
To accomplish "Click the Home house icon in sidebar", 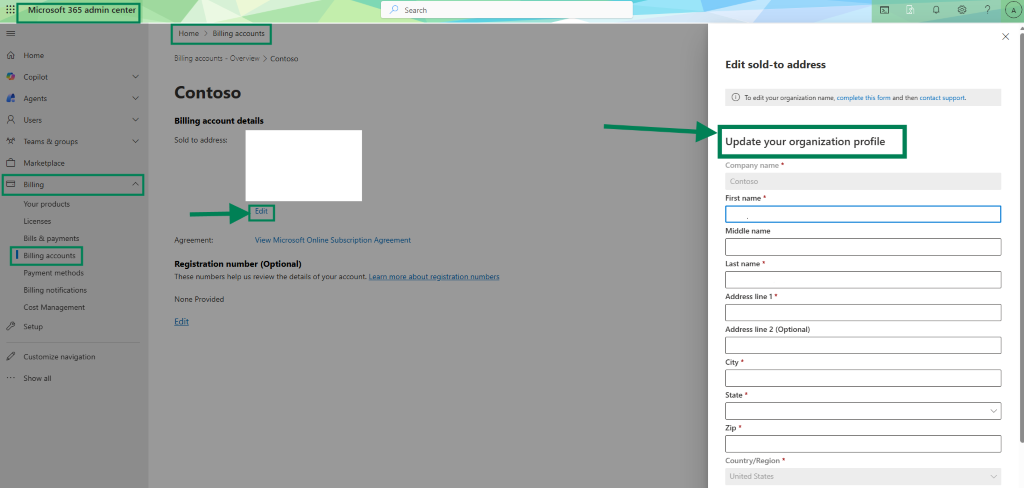I will (10, 56).
